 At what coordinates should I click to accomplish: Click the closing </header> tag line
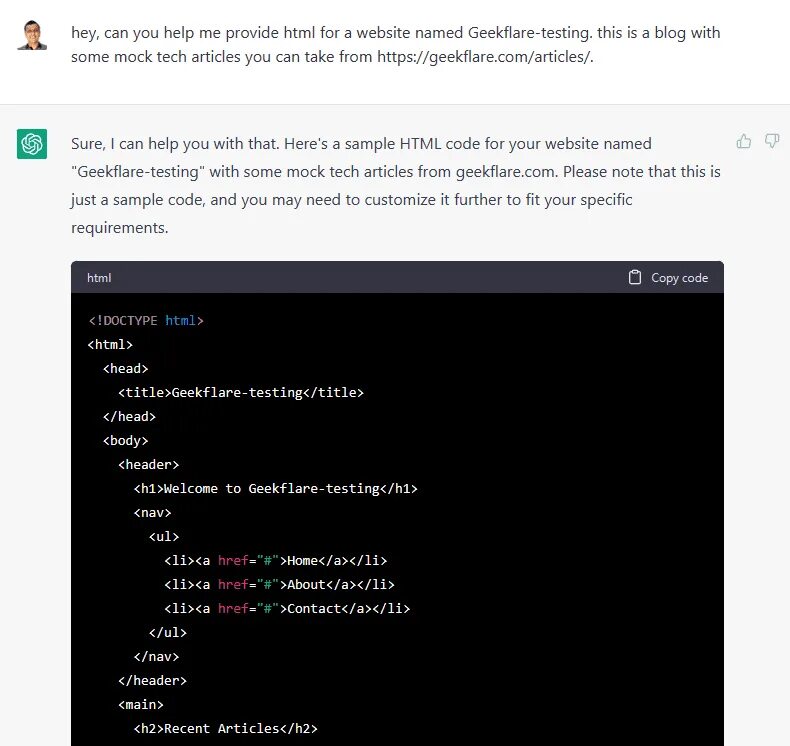coord(152,681)
